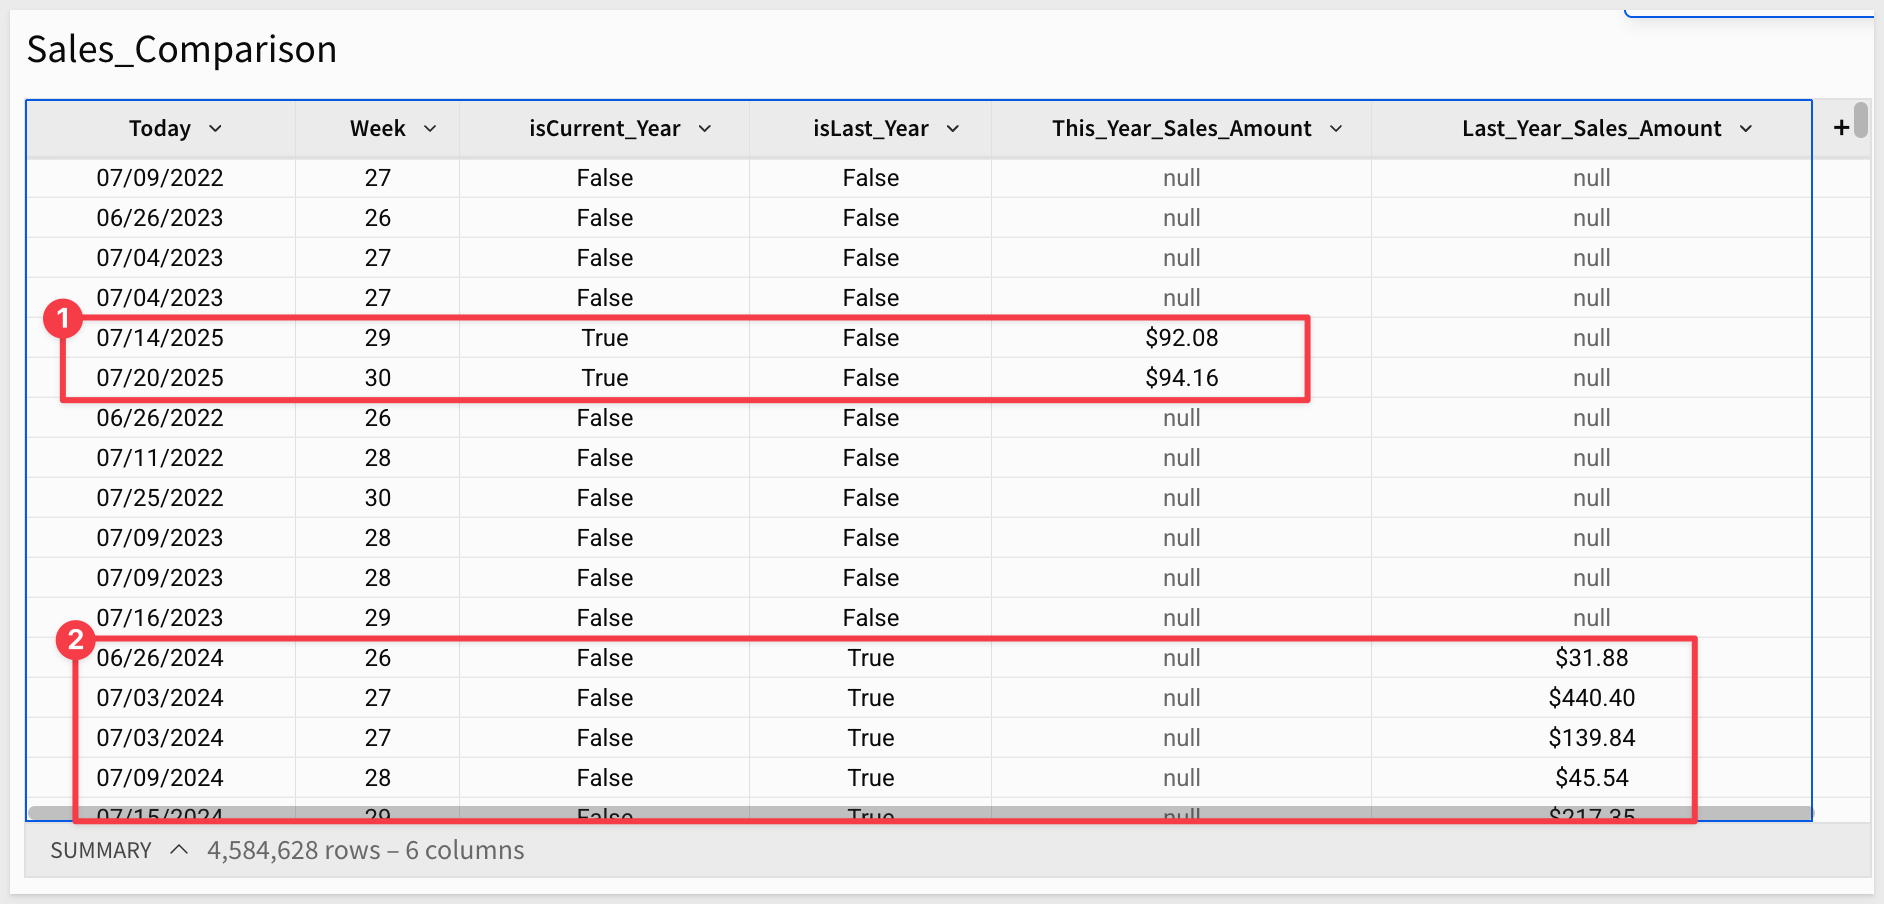Screen dimensions: 1884x904
Task: Select the $440.40 last year cell
Action: (1591, 698)
